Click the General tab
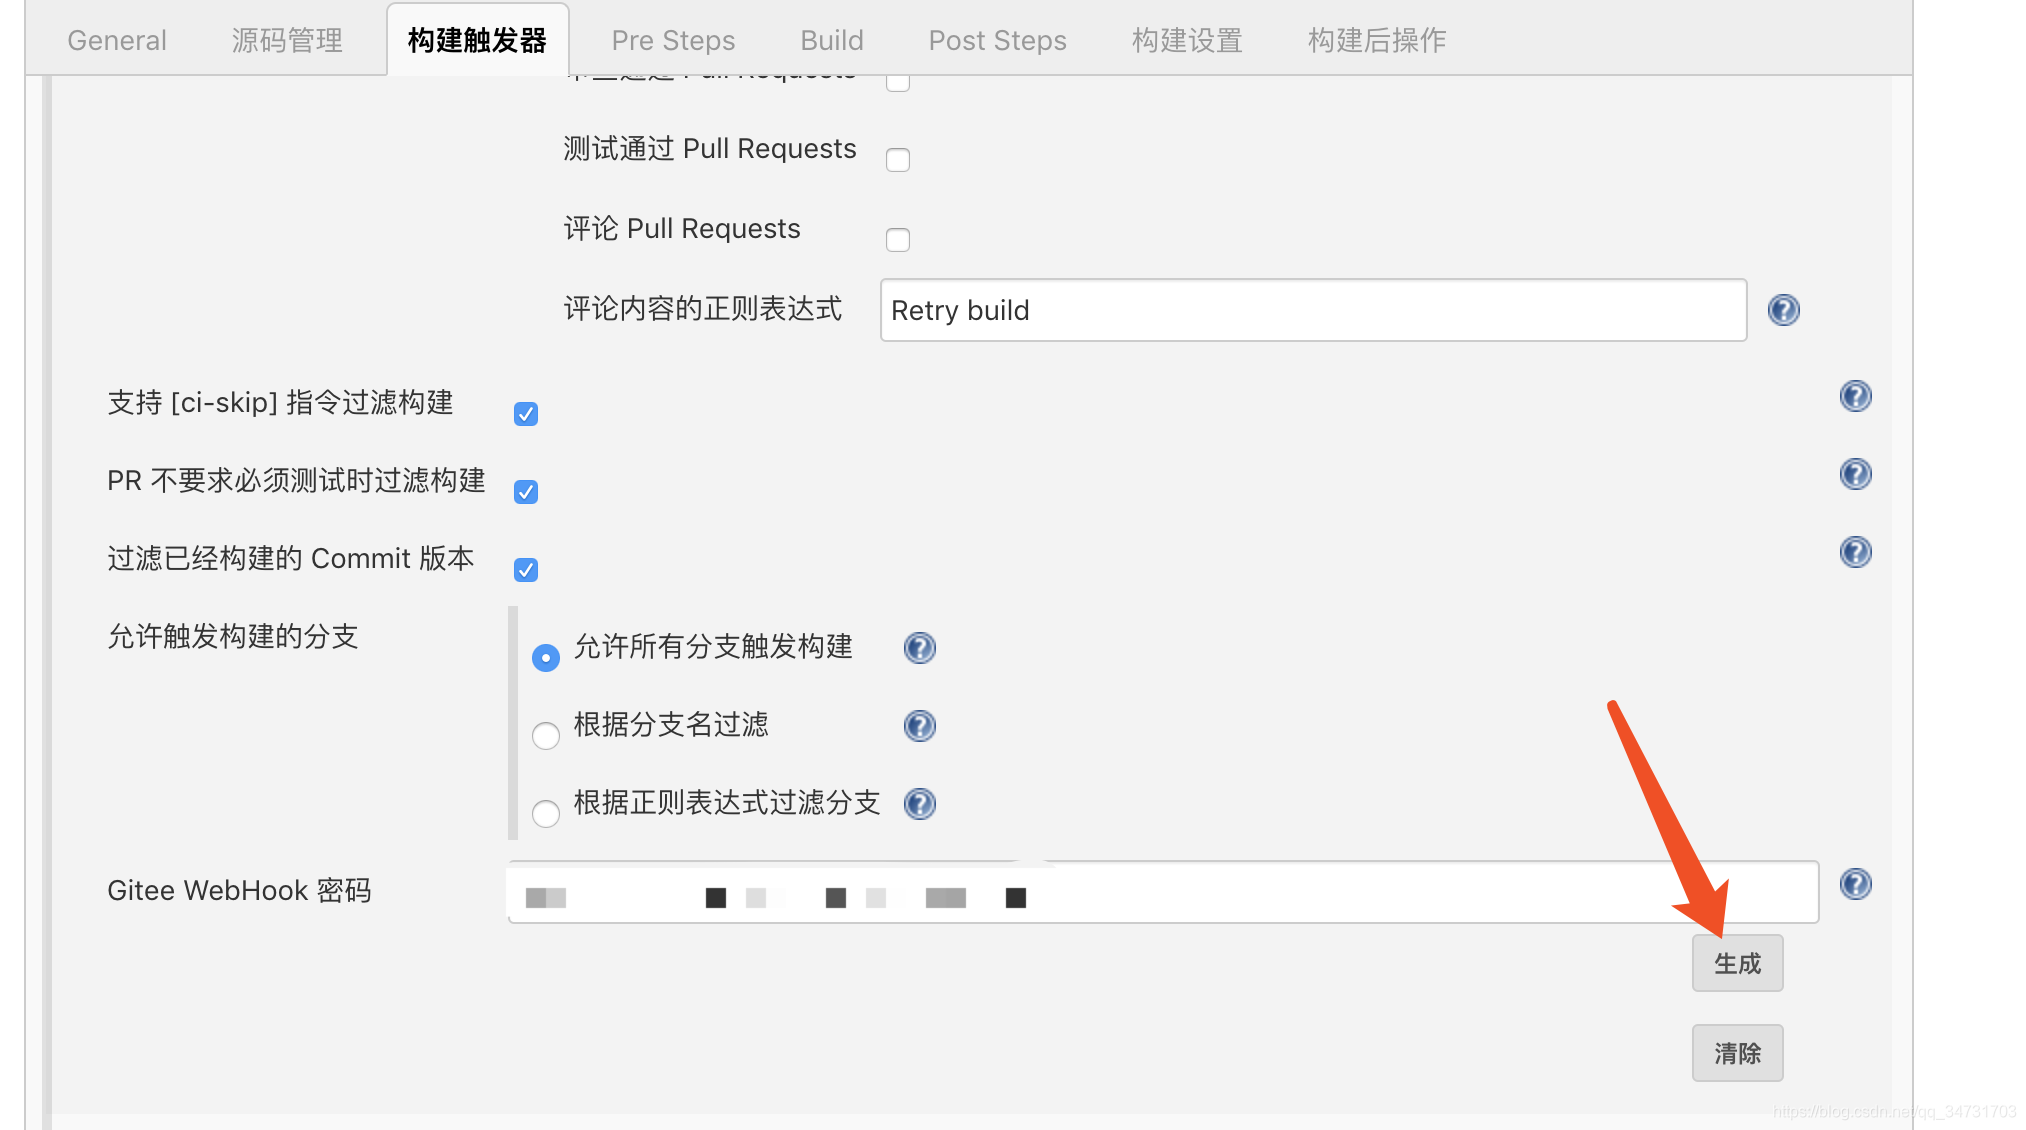 117,39
